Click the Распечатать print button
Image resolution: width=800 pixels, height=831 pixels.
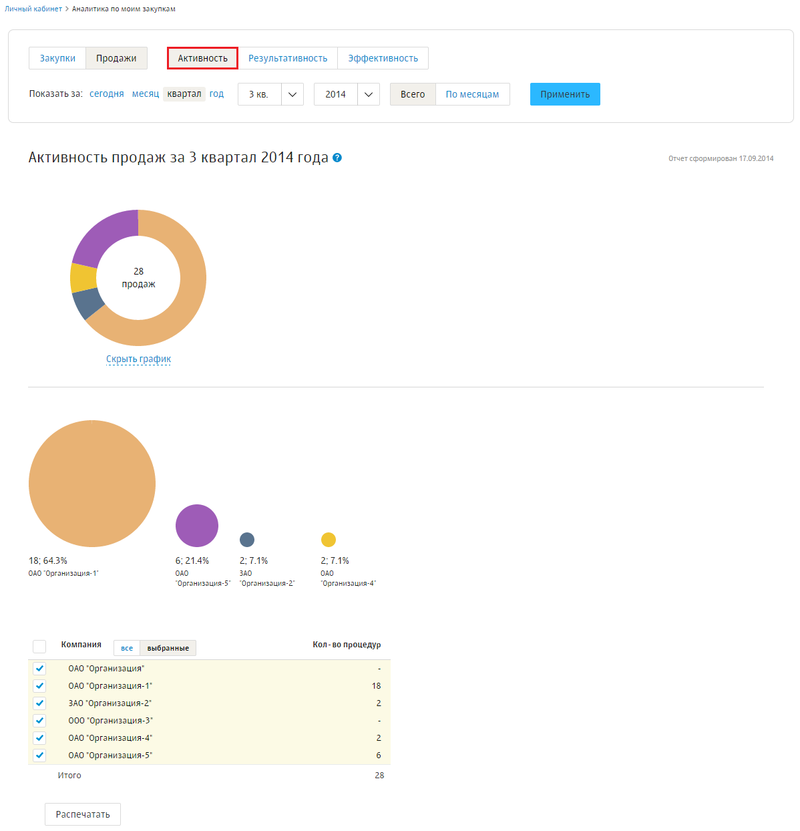click(83, 814)
